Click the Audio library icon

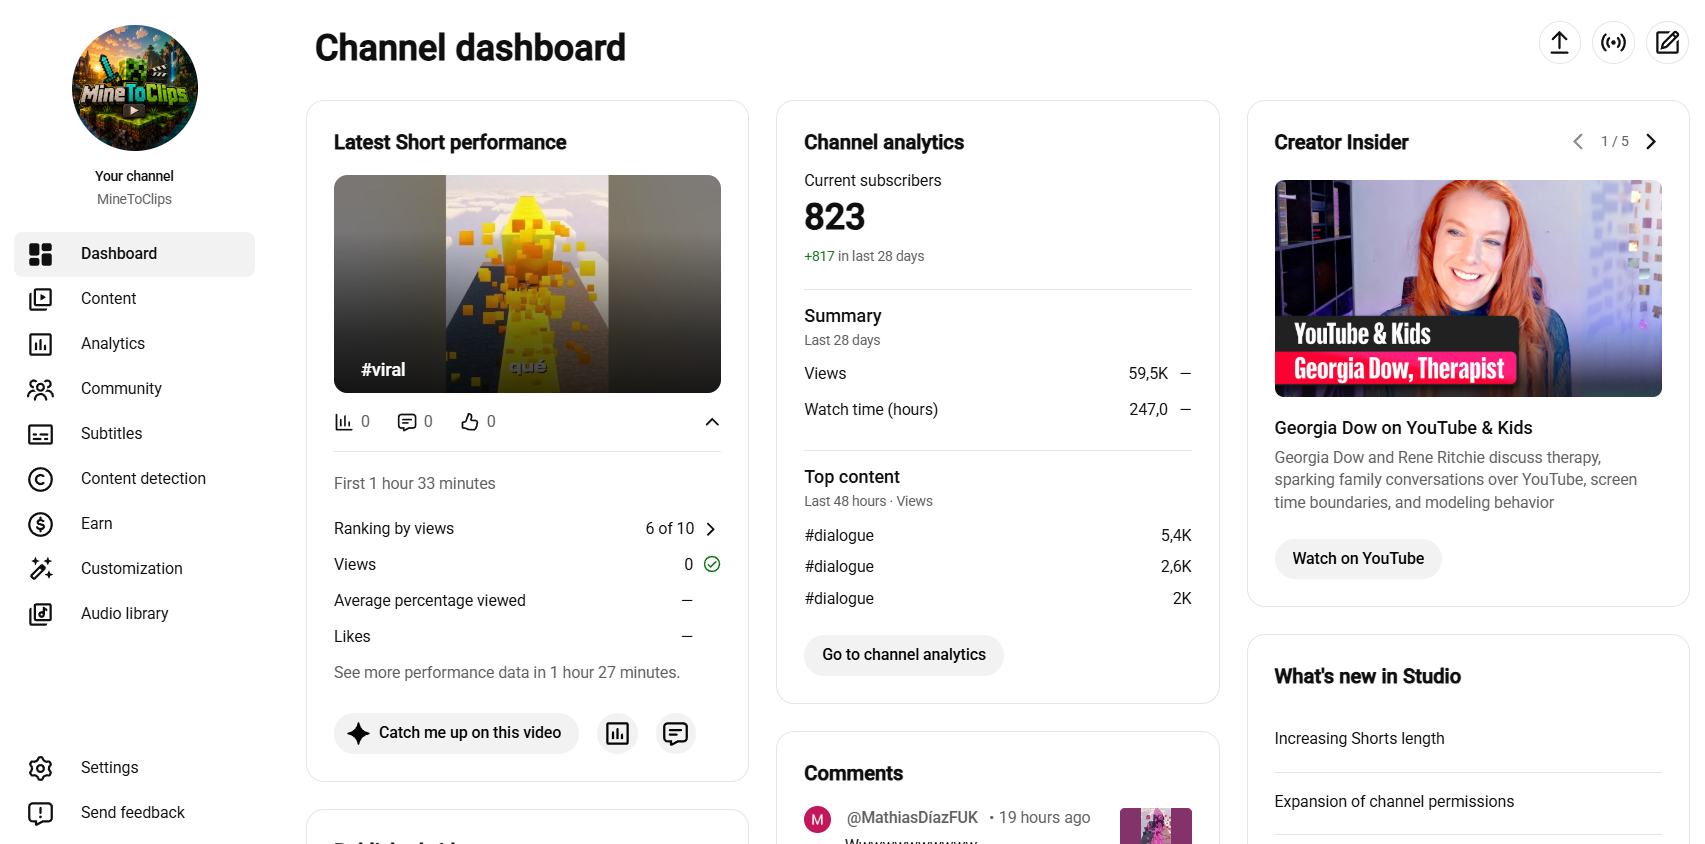[40, 614]
